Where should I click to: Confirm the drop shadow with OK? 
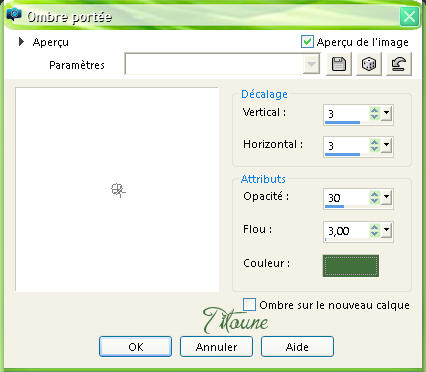(x=136, y=347)
